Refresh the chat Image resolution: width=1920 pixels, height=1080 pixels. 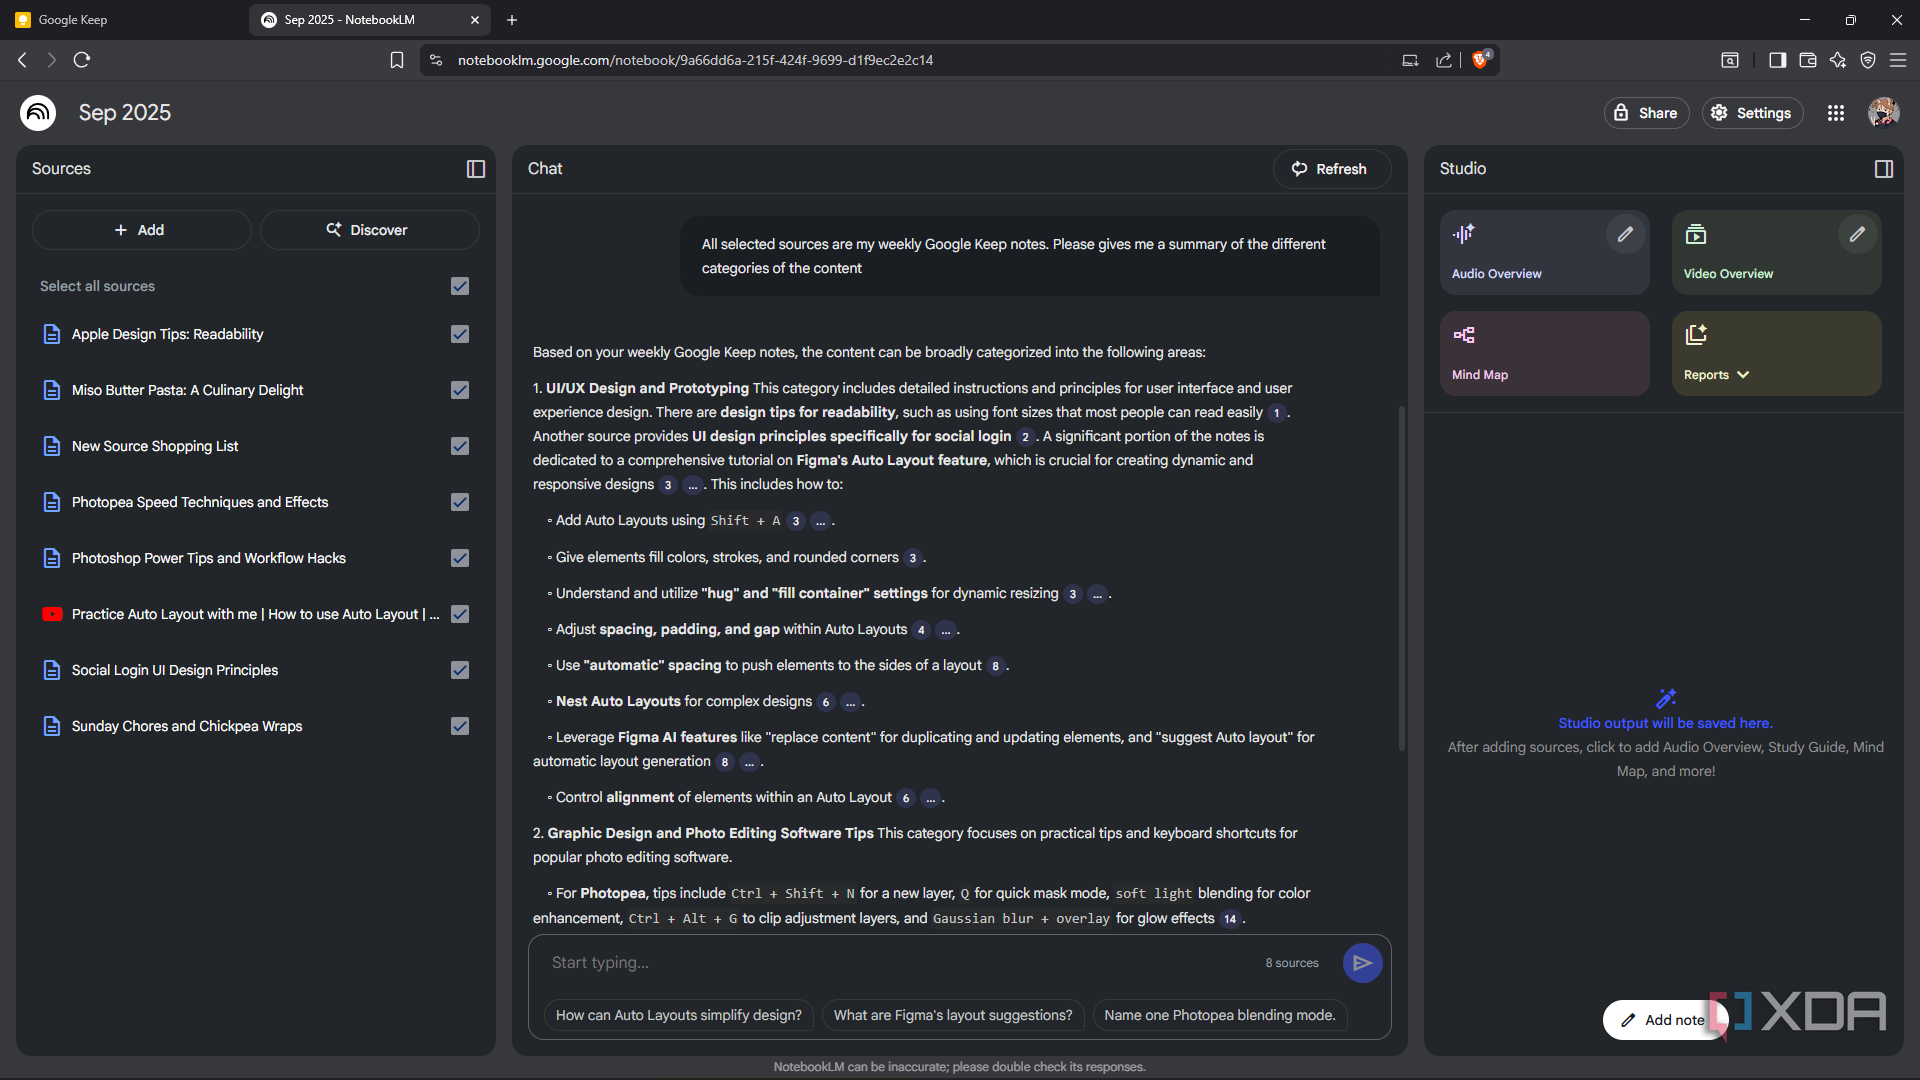(1331, 169)
